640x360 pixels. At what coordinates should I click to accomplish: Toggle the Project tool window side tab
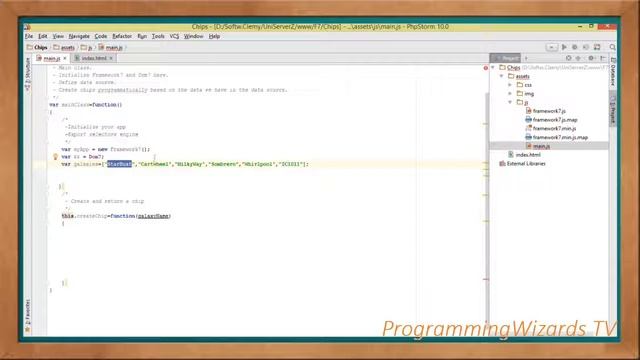pyautogui.click(x=613, y=109)
